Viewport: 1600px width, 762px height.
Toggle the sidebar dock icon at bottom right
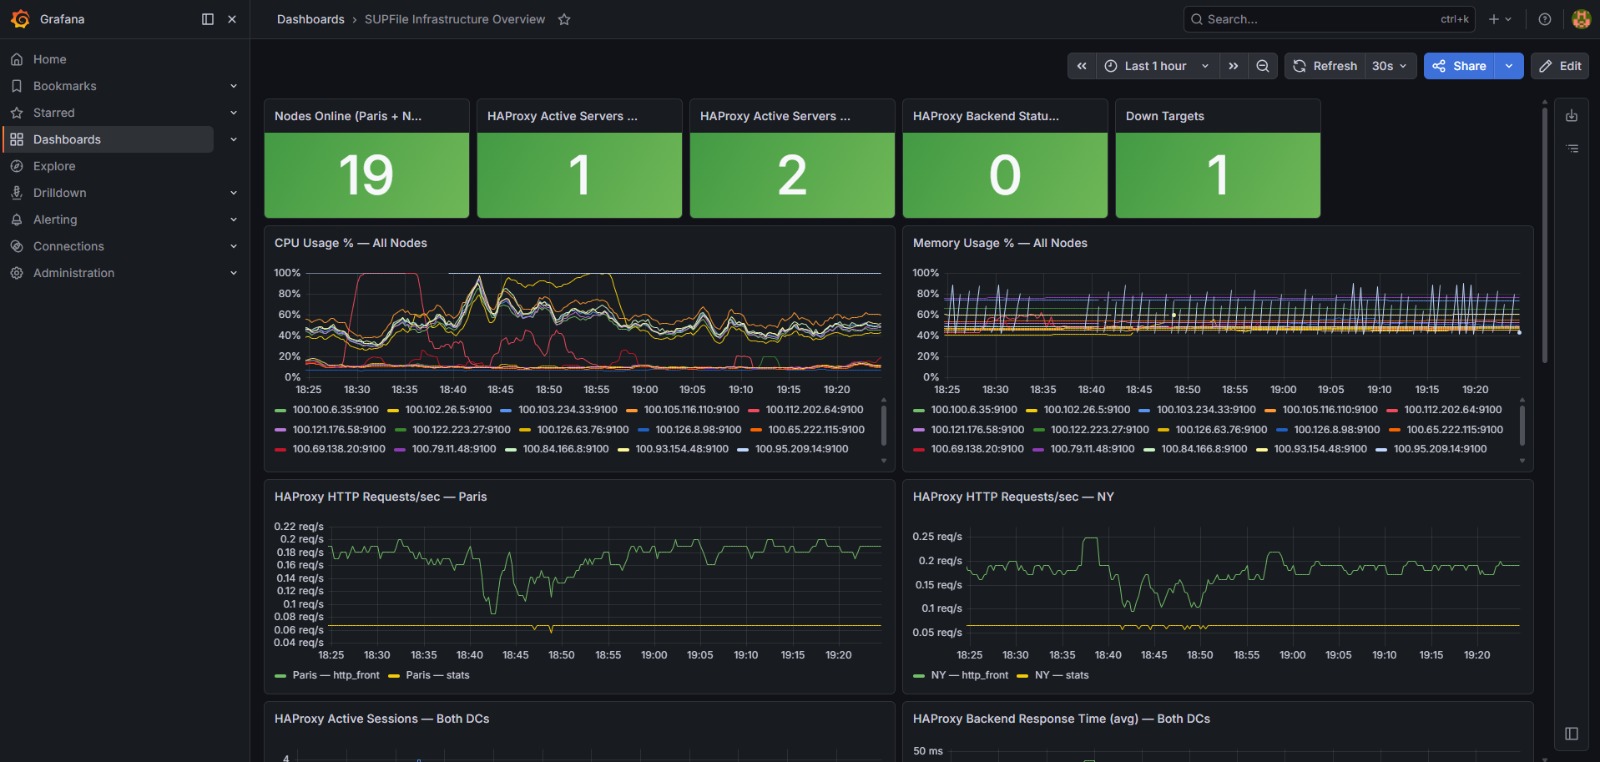pyautogui.click(x=1572, y=734)
